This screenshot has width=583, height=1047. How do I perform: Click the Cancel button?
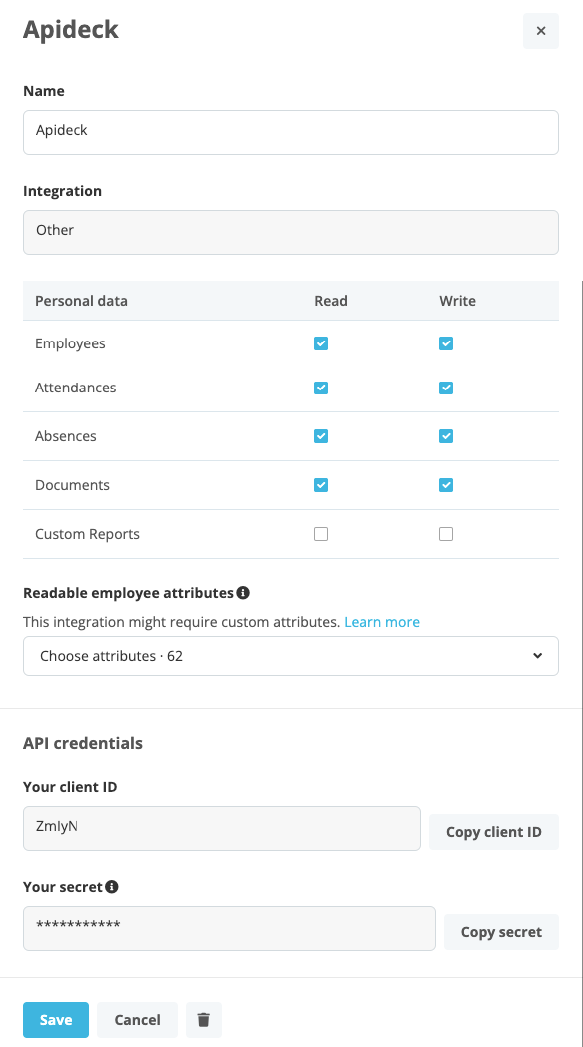click(x=138, y=1020)
